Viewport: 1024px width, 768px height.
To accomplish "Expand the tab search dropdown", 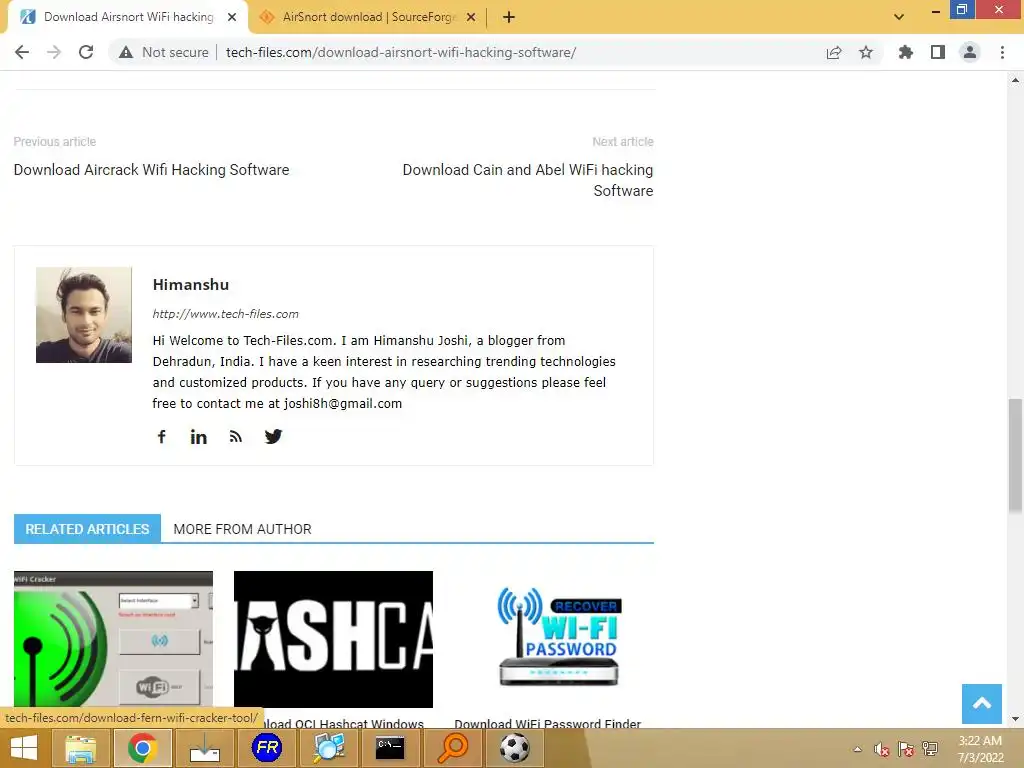I will [x=899, y=17].
